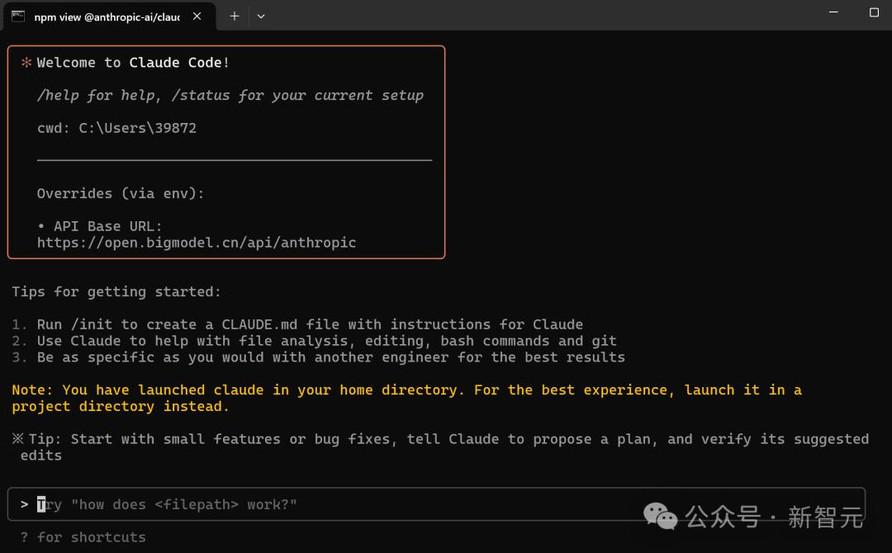The width and height of the screenshot is (892, 553).
Task: Maximize the terminal window
Action: tap(874, 12)
